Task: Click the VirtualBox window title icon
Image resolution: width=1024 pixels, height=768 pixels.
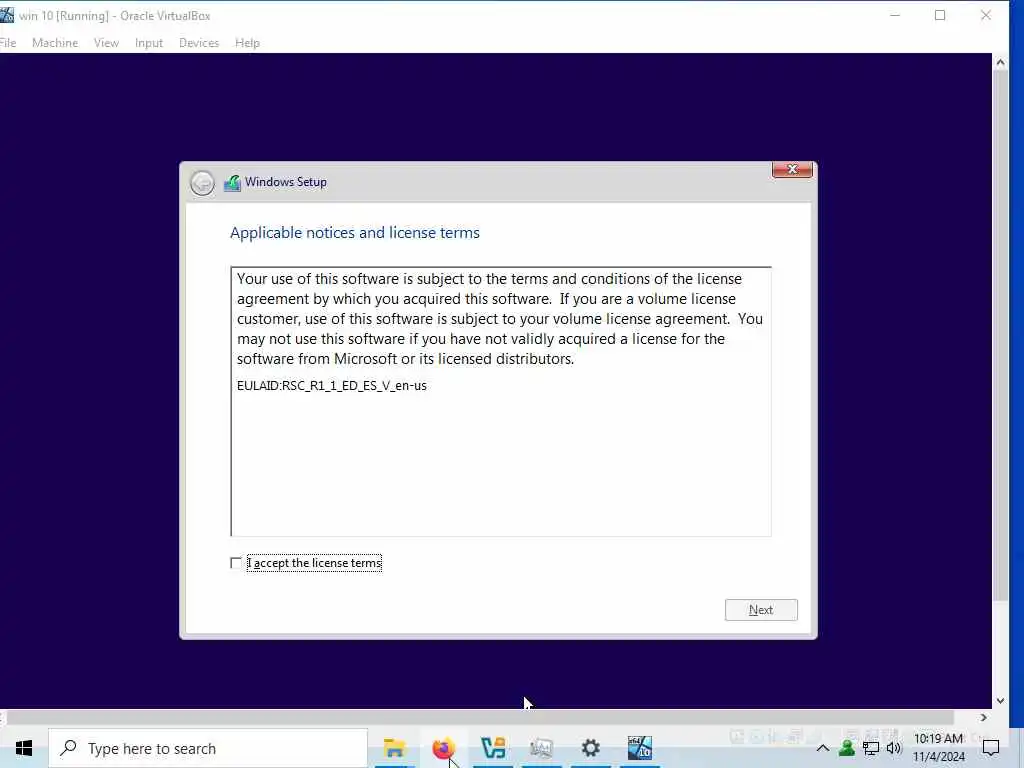Action: (7, 15)
